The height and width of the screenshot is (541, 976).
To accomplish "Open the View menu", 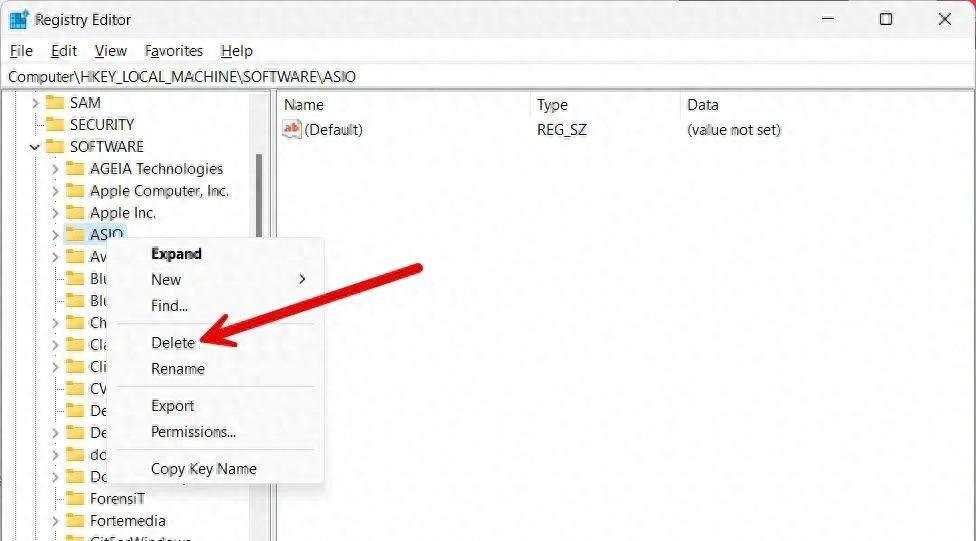I will point(110,51).
